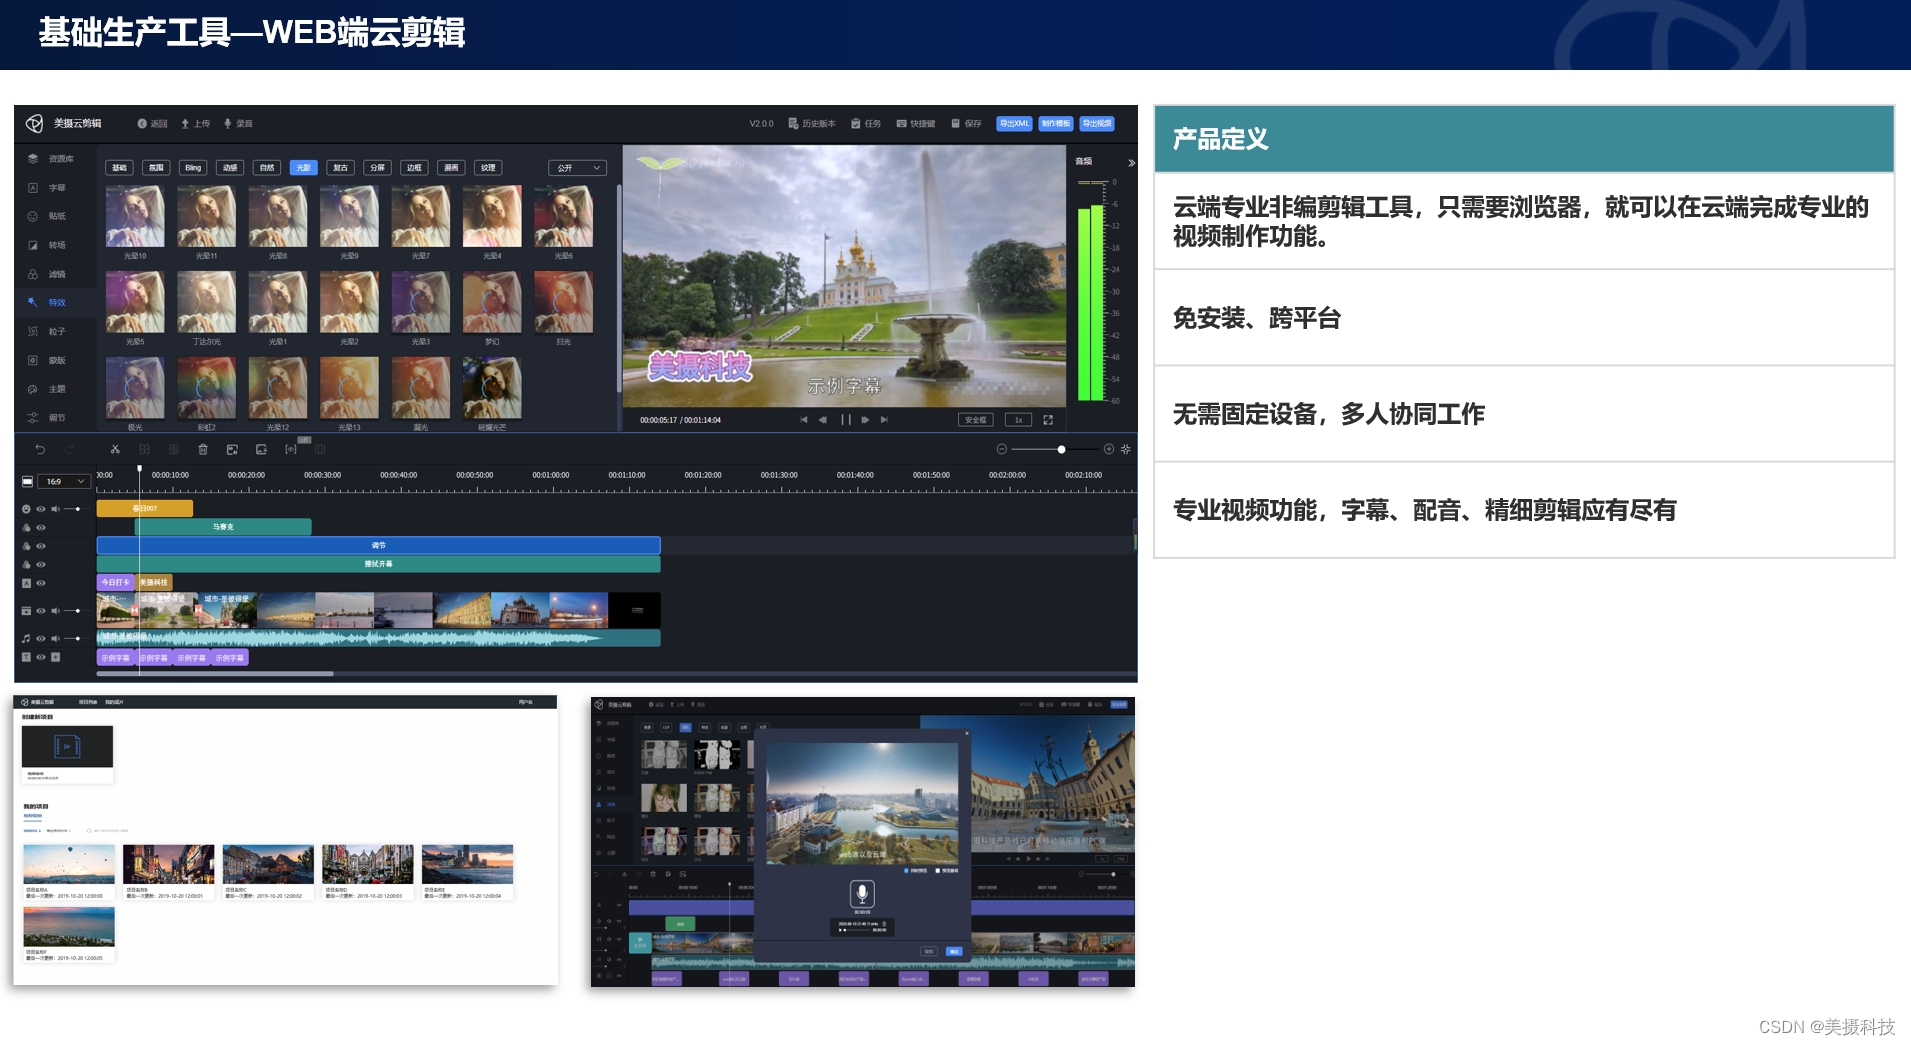Screen dimensions: 1911x1045
Task: Open the 字幕 (subtitles) panel
Action: point(57,187)
